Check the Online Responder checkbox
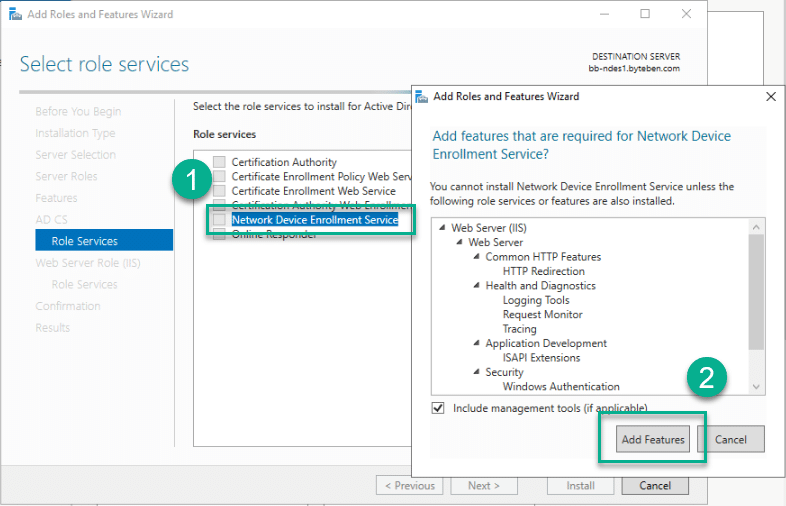This screenshot has height=506, width=786. [219, 234]
